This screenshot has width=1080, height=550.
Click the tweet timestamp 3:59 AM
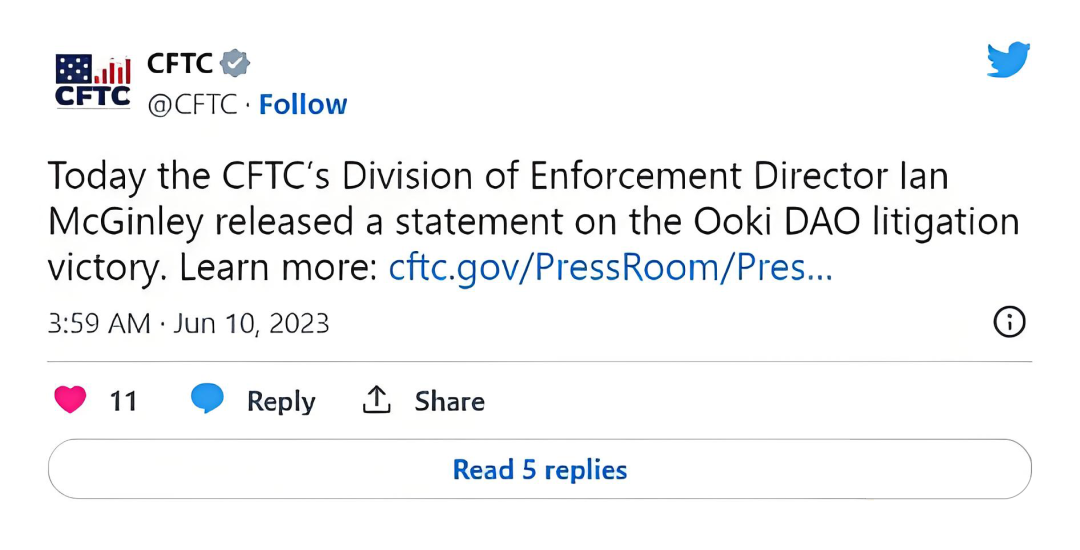click(98, 324)
